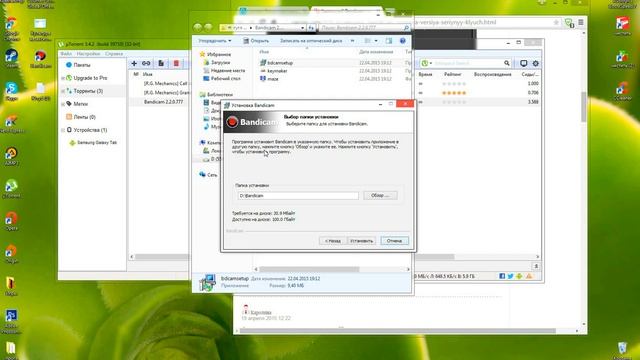Open Избранное in Explorer navigation pane
The image size is (640, 360).
pos(219,54)
